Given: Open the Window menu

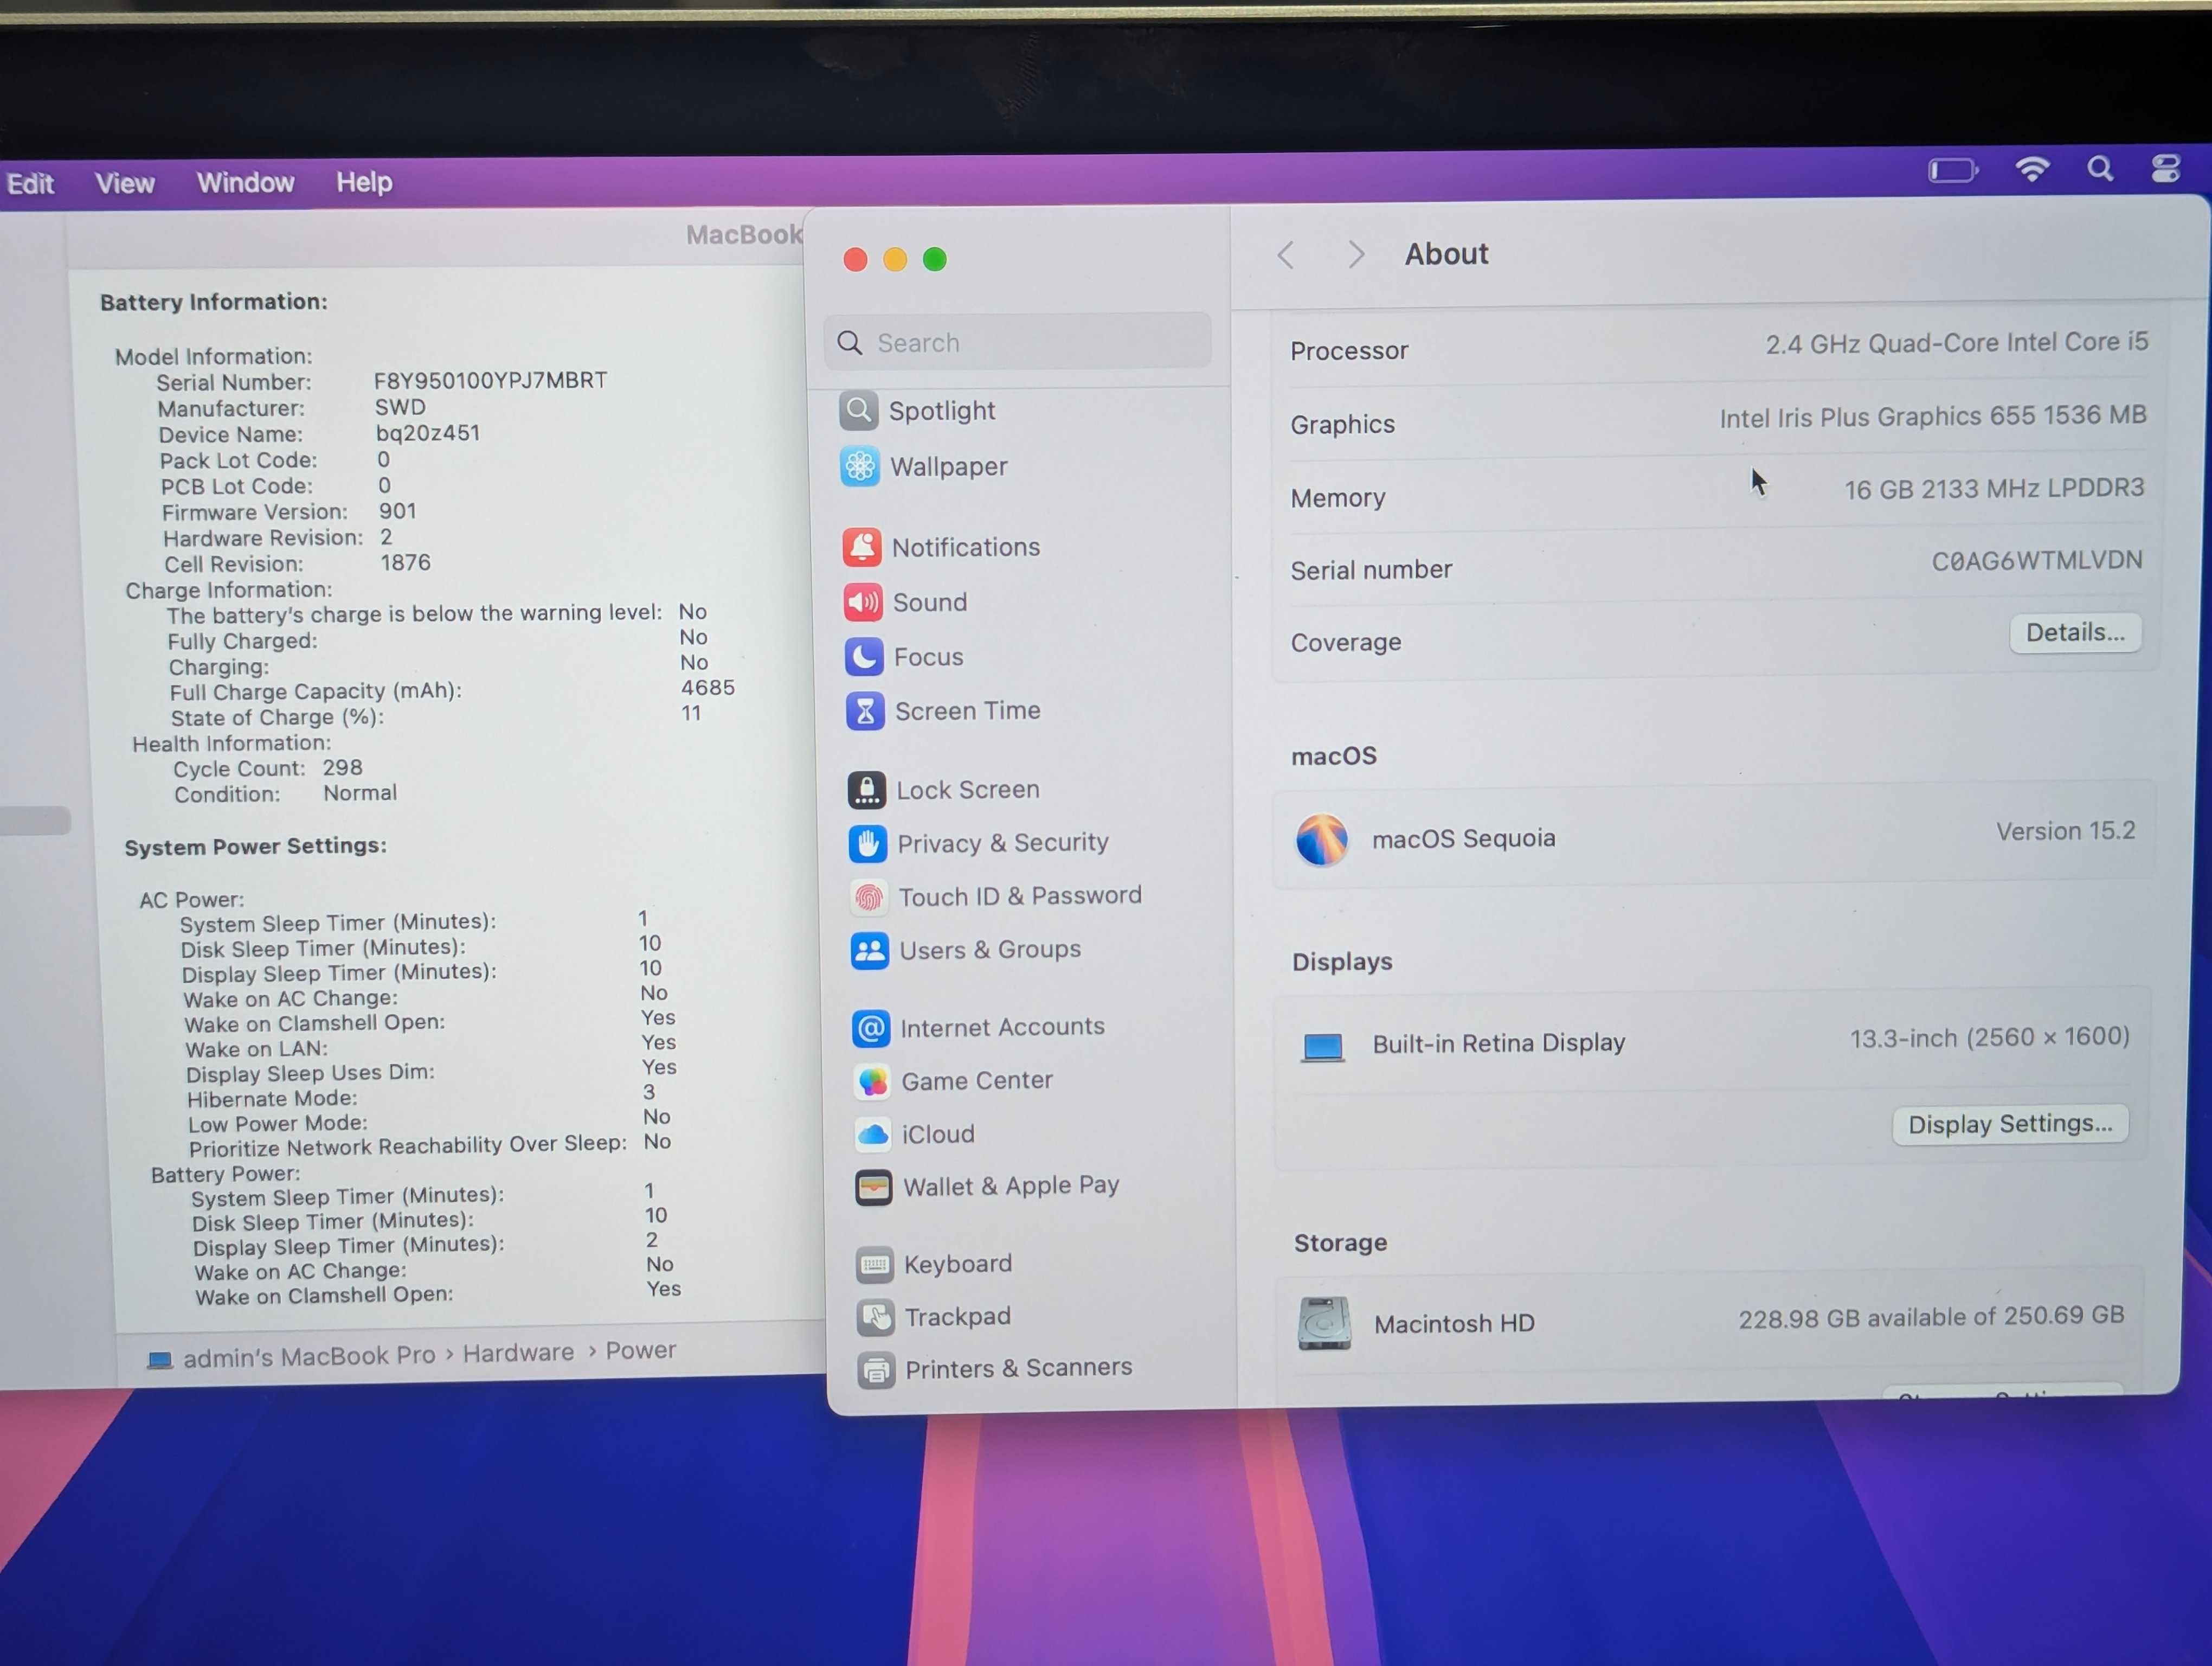Looking at the screenshot, I should (x=245, y=182).
